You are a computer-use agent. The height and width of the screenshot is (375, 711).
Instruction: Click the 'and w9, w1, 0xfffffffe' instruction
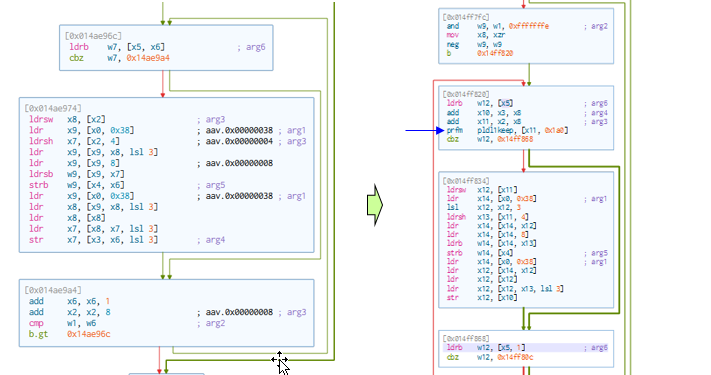(497, 26)
